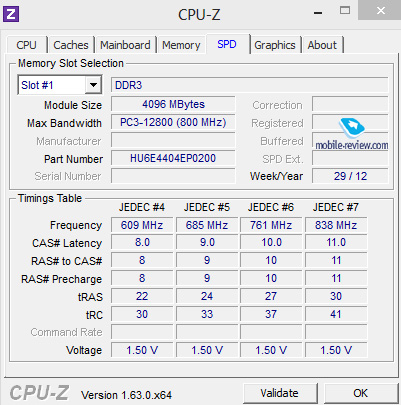Viewport: 401px width, 405px height.
Task: Open the Slot #1 dropdown arrow
Action: click(93, 85)
